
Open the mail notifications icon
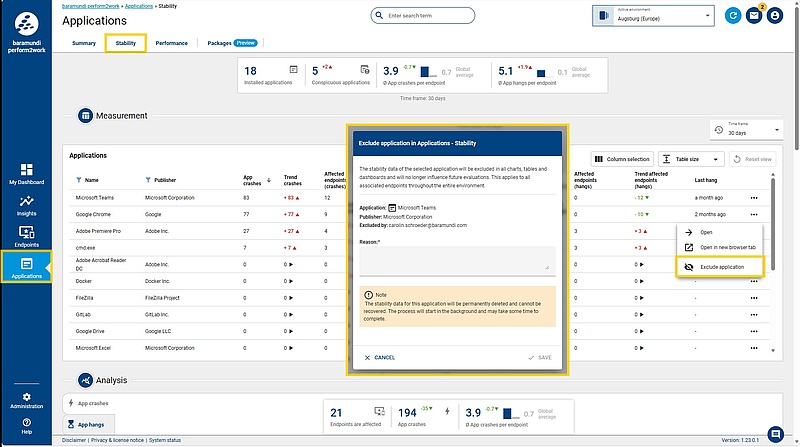tap(753, 16)
